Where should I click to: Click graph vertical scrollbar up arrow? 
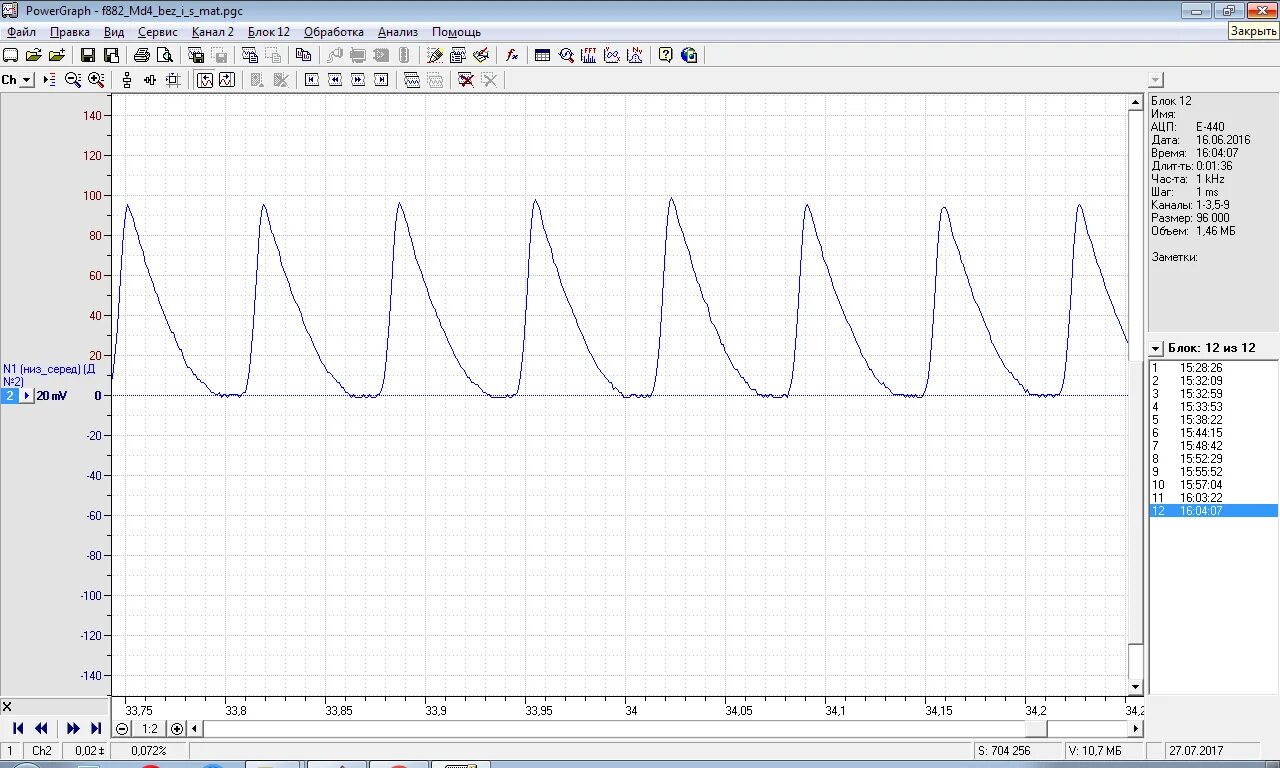1135,101
